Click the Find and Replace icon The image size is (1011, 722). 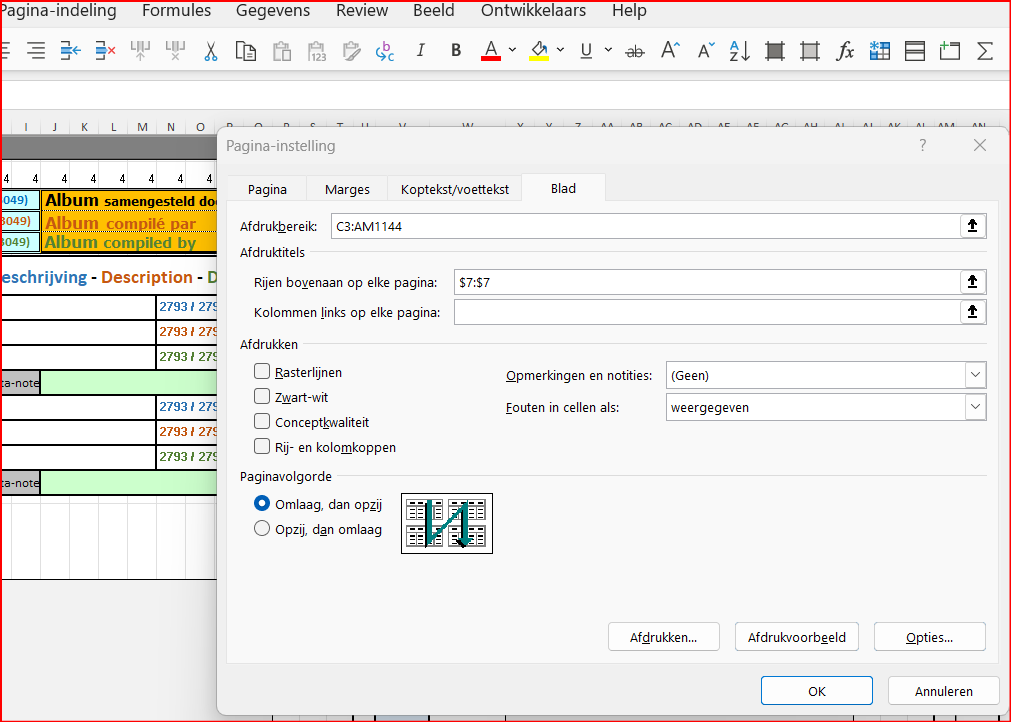pyautogui.click(x=385, y=51)
